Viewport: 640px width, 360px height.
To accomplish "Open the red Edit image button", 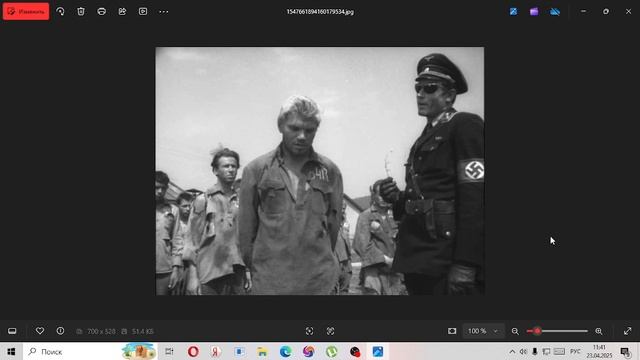I will coord(26,11).
